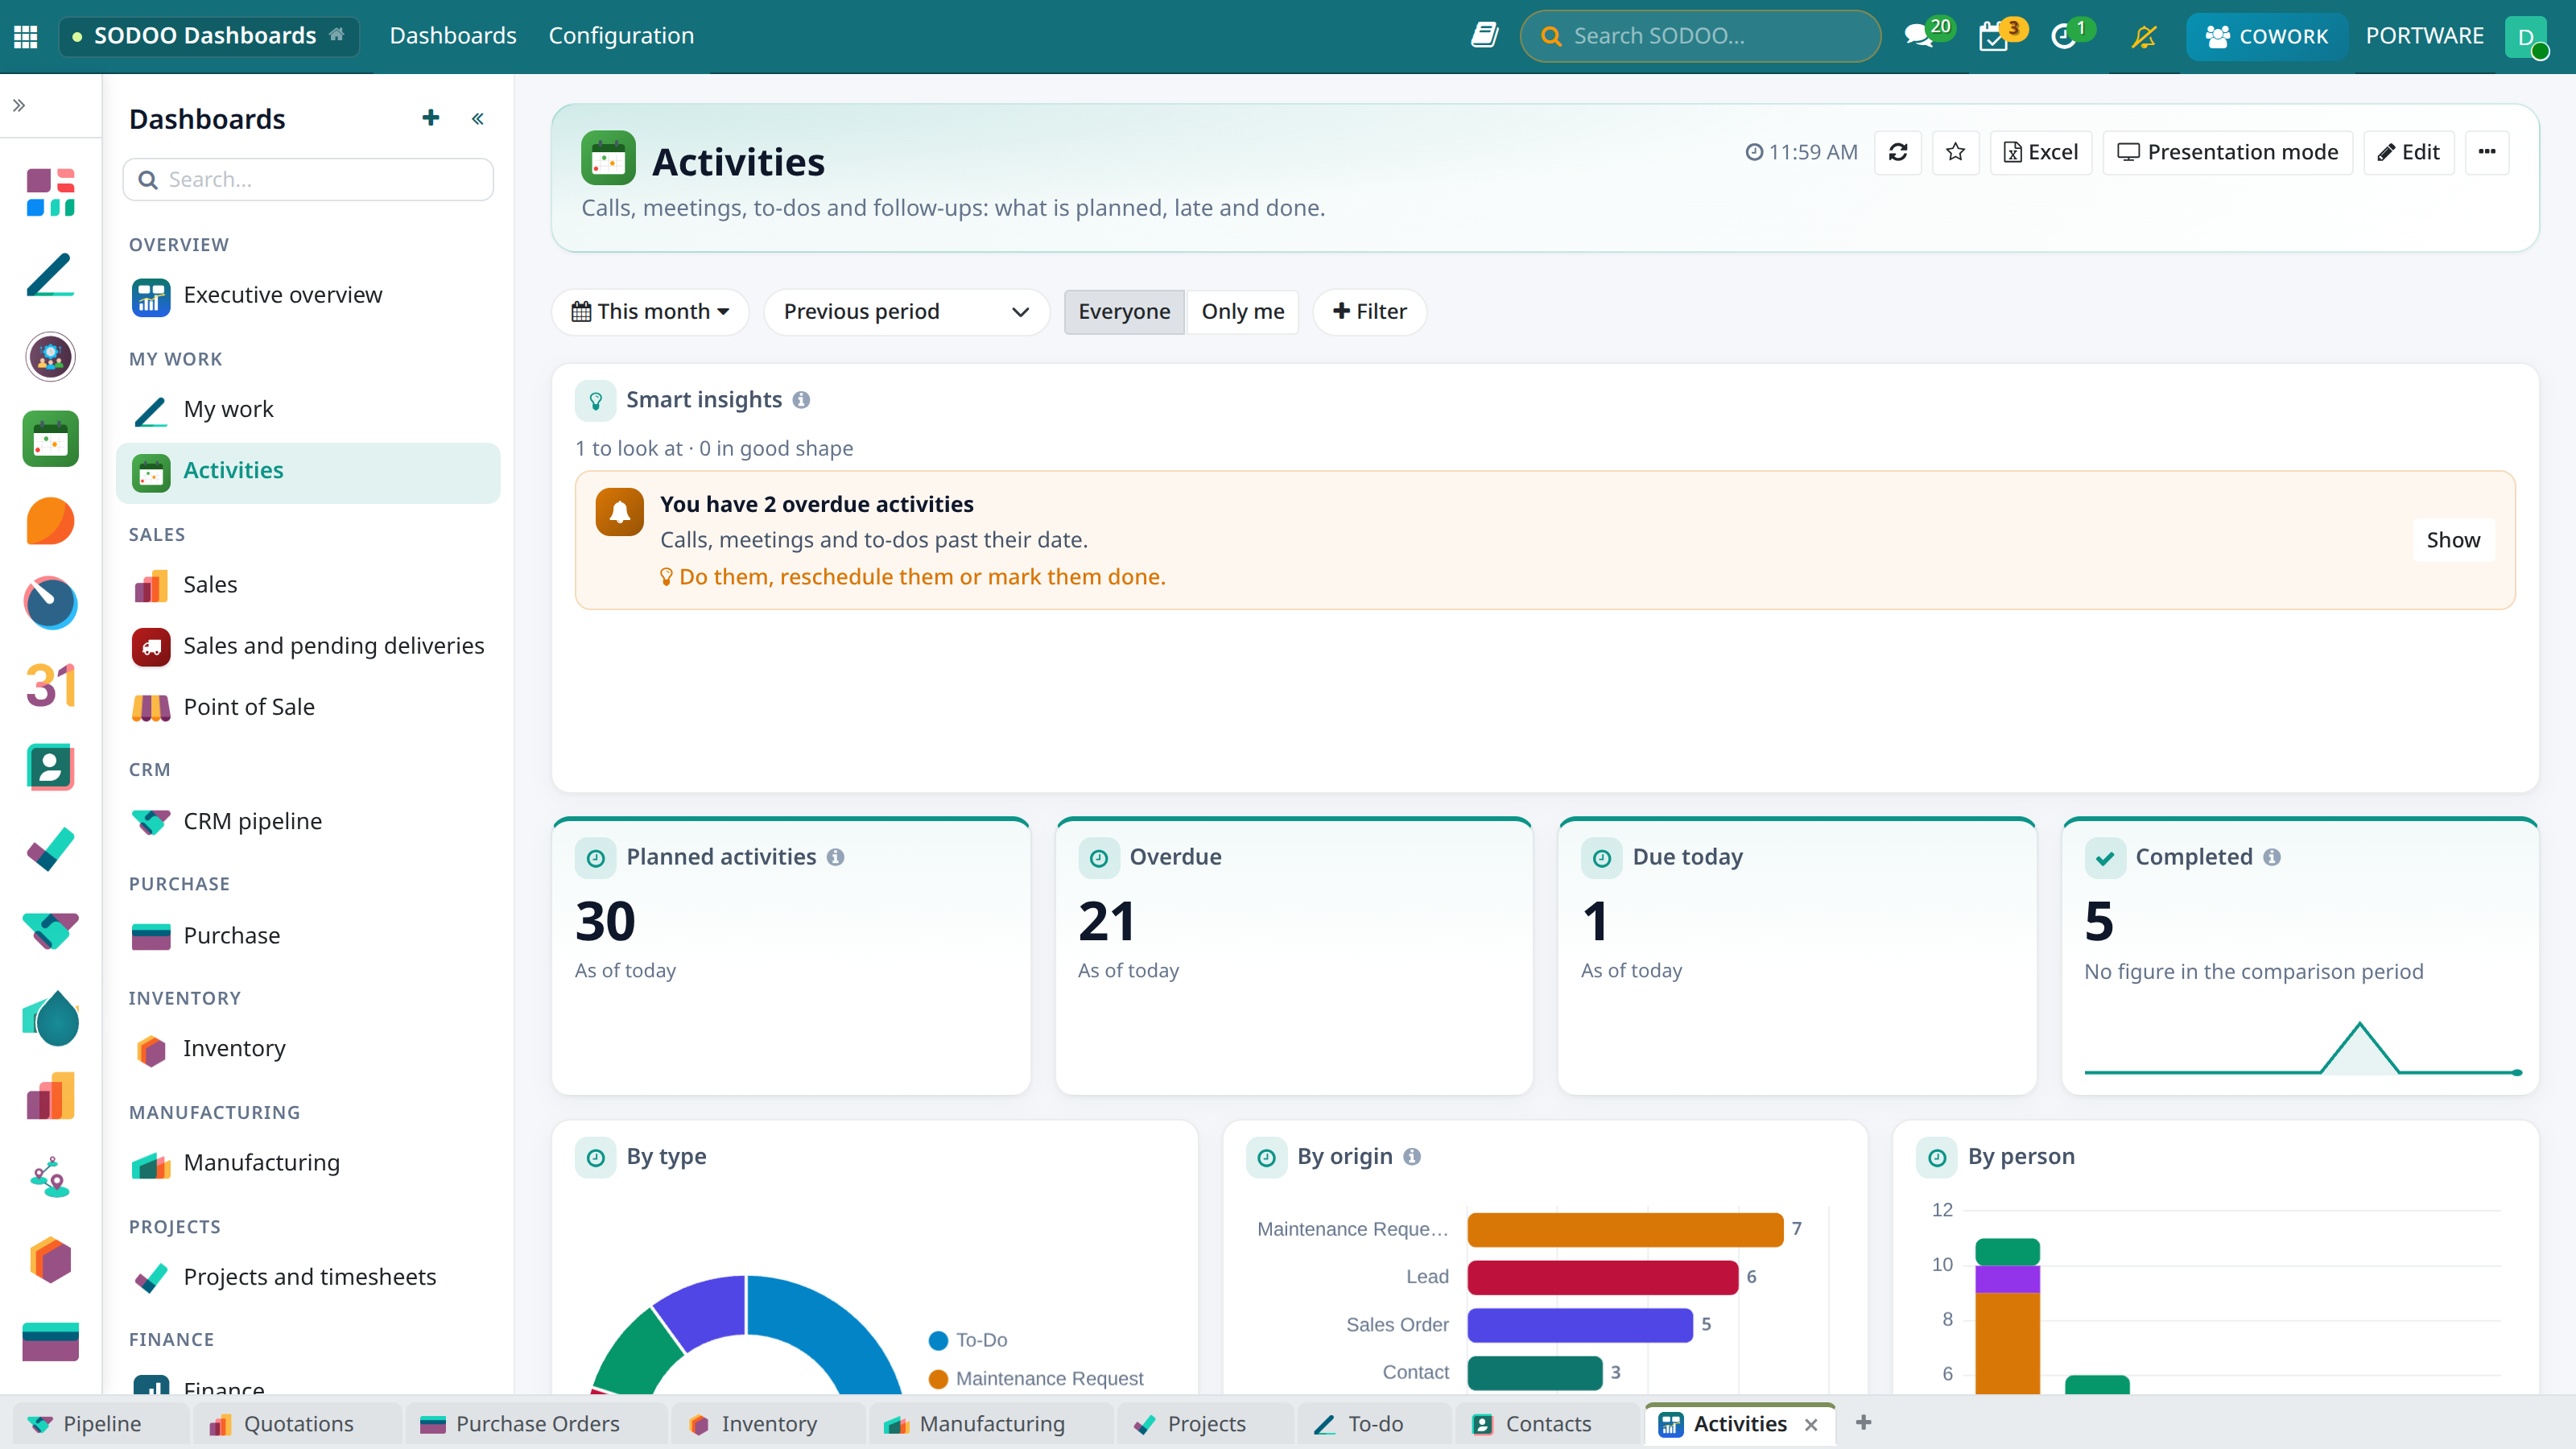
Task: Close the Activities bottom tab
Action: (1811, 1425)
